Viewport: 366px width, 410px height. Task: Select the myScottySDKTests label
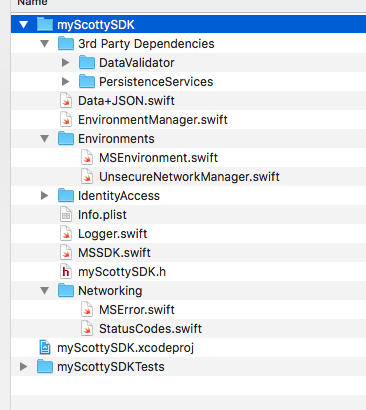tap(111, 367)
